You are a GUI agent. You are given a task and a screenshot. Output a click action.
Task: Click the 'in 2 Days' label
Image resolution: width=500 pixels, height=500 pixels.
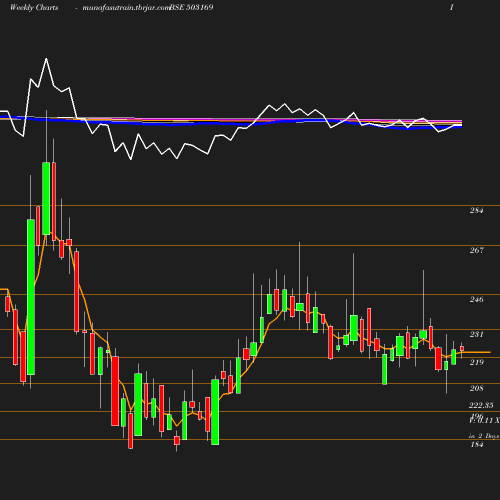484,436
